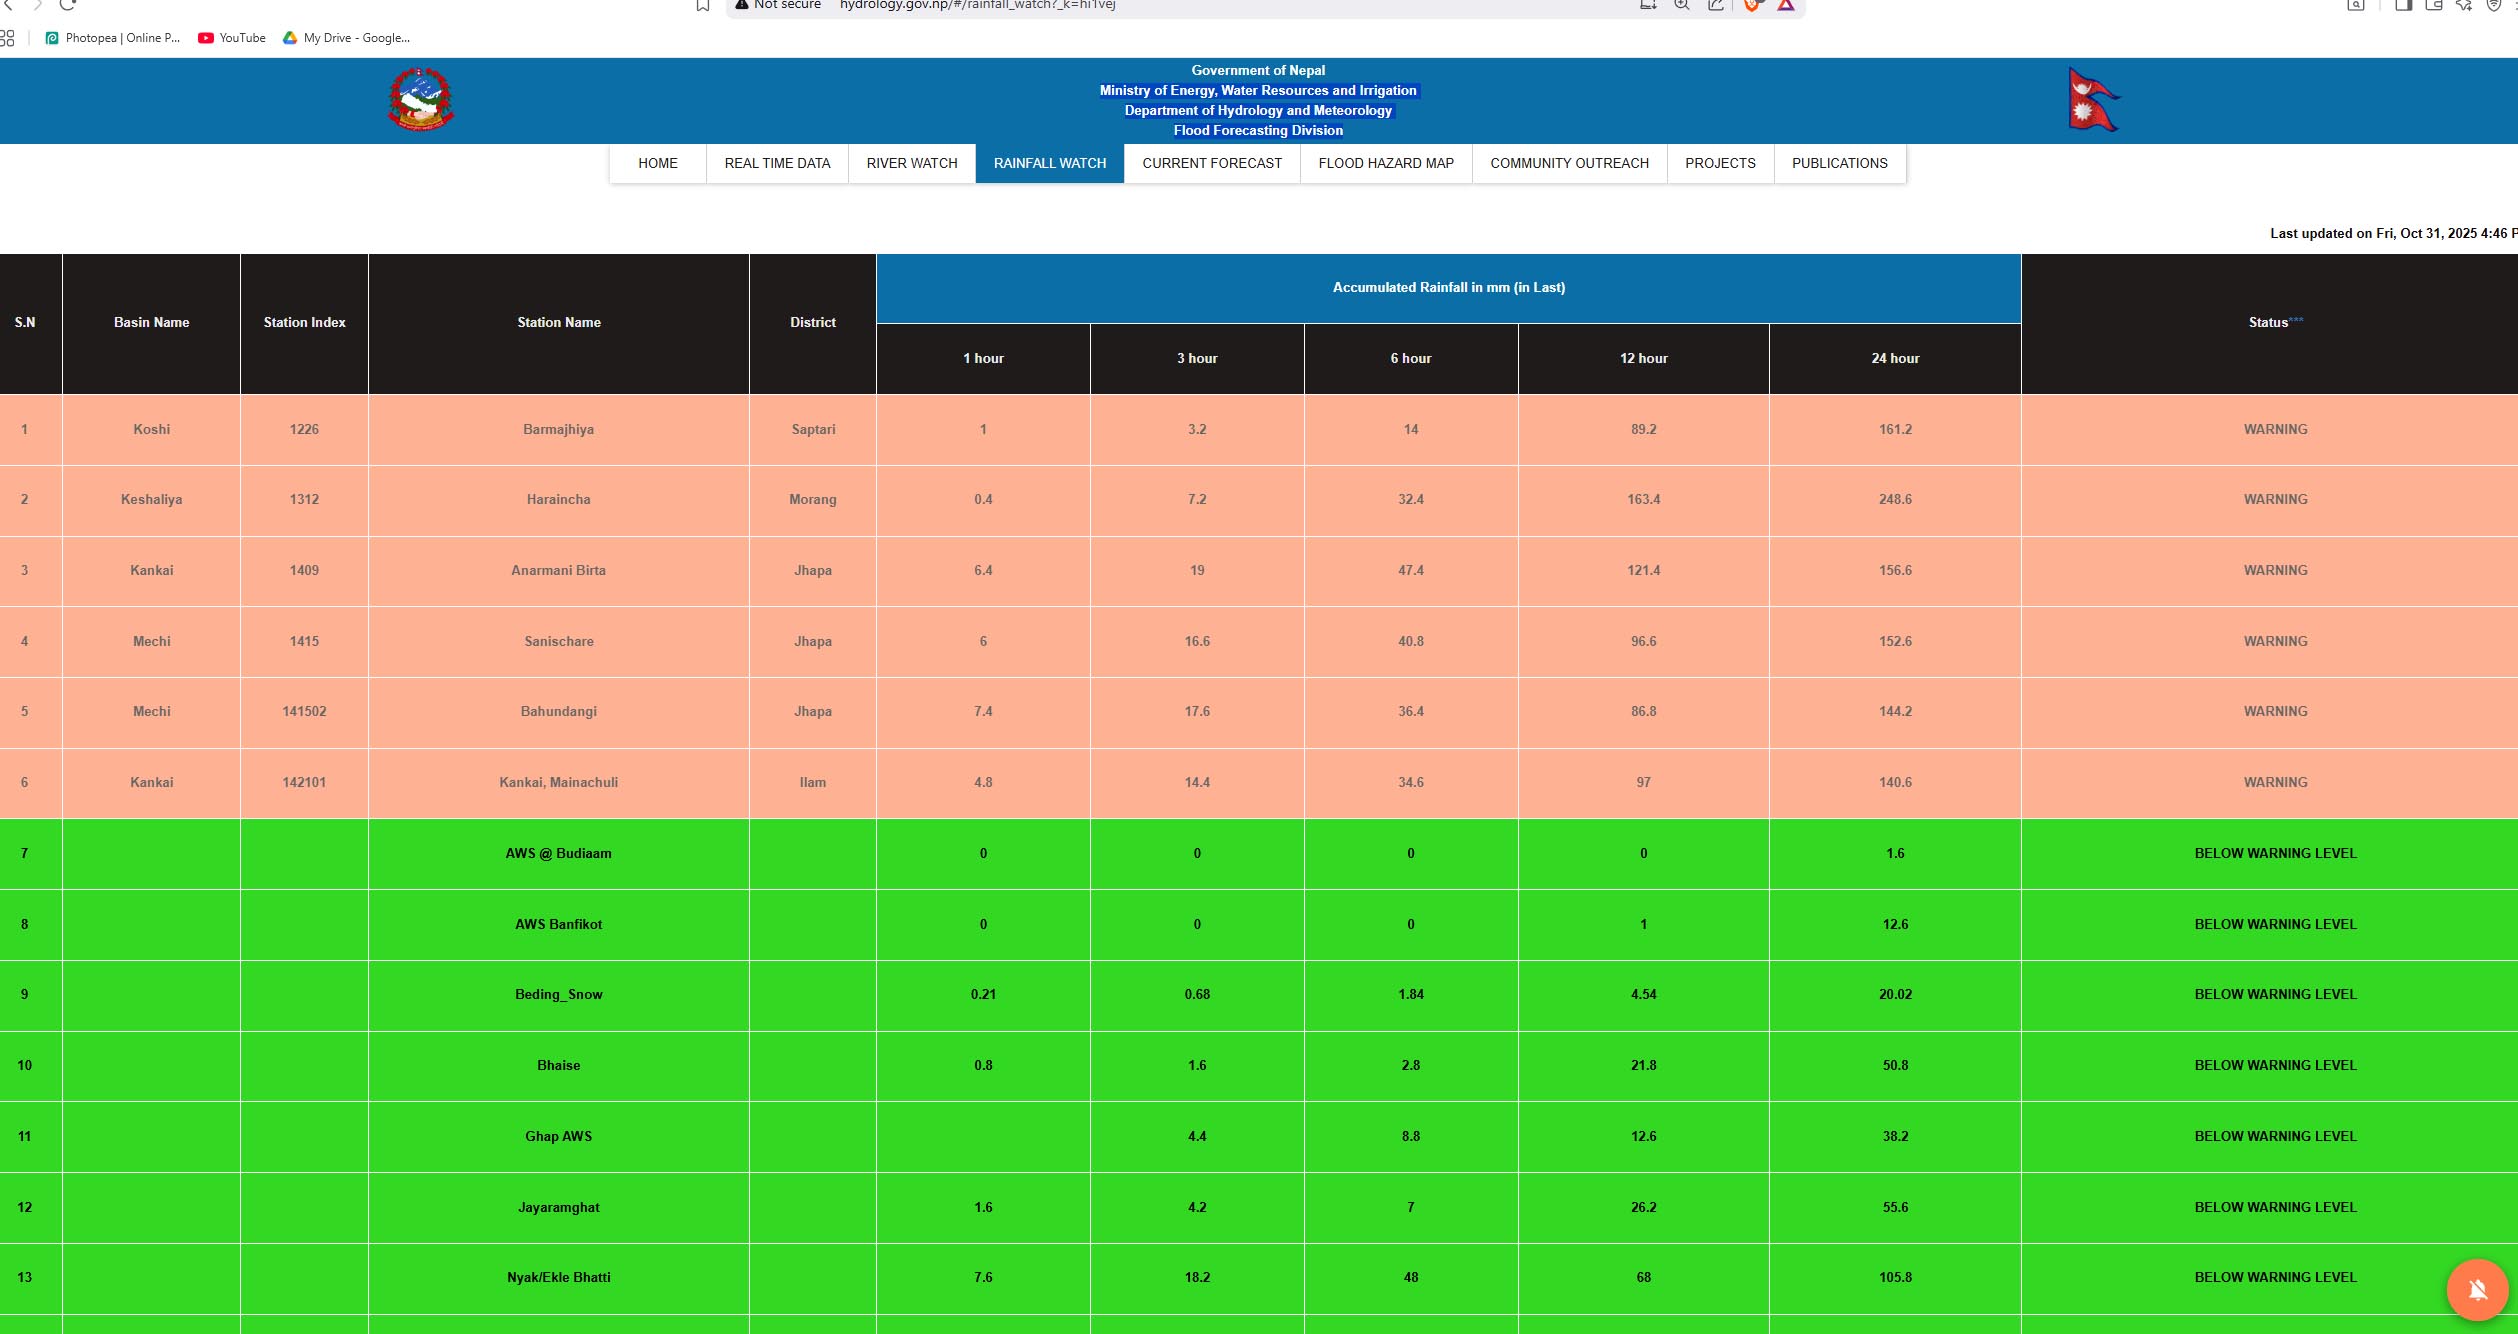Click the Haraincha station name cell
Viewport: 2518px width, 1334px height.
(558, 500)
